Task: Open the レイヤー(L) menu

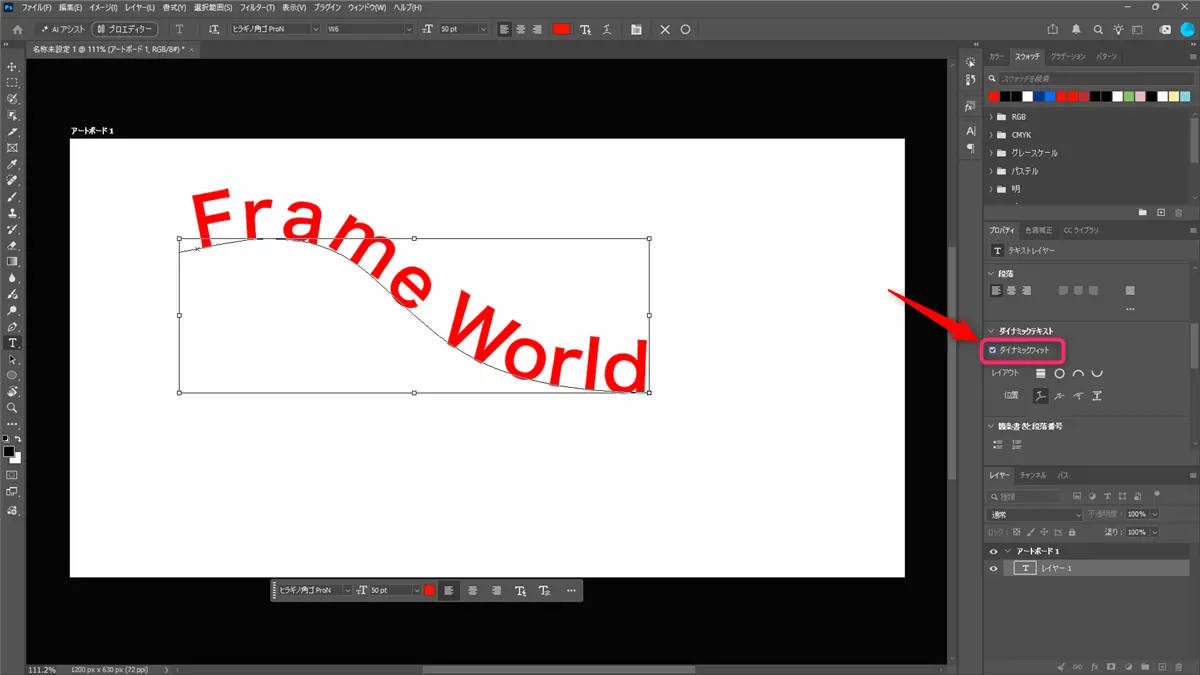Action: point(140,7)
